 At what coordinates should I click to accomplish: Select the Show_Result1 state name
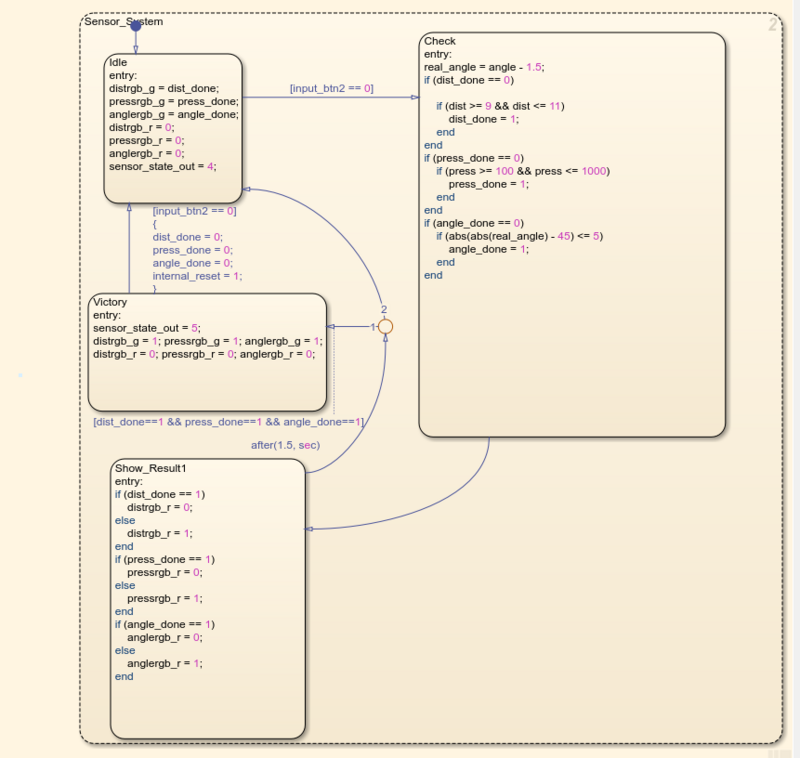pyautogui.click(x=151, y=468)
